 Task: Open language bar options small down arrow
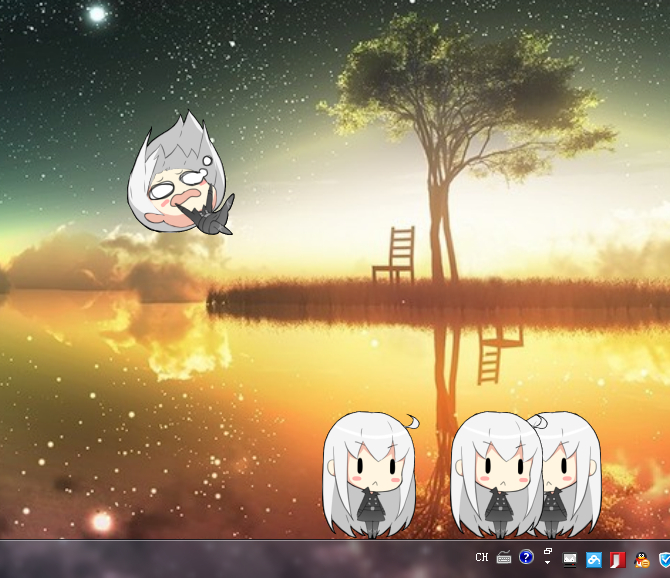click(547, 562)
